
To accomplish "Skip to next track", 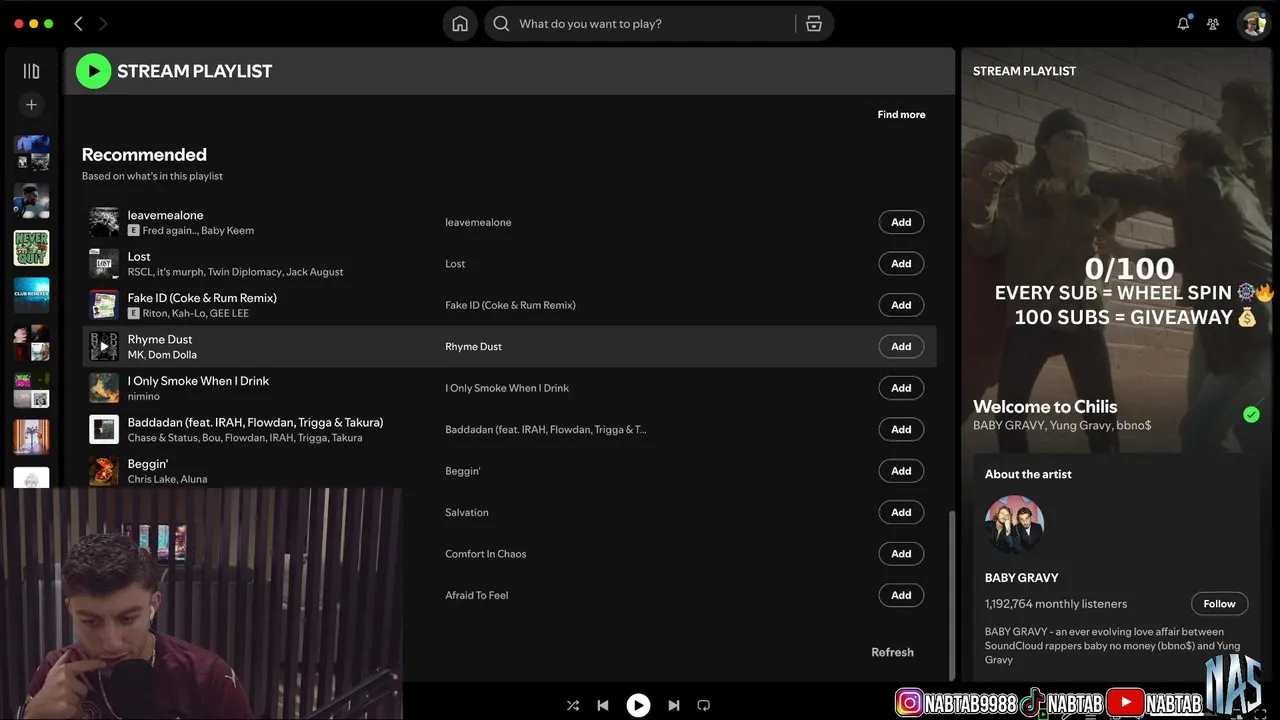I will (x=673, y=705).
